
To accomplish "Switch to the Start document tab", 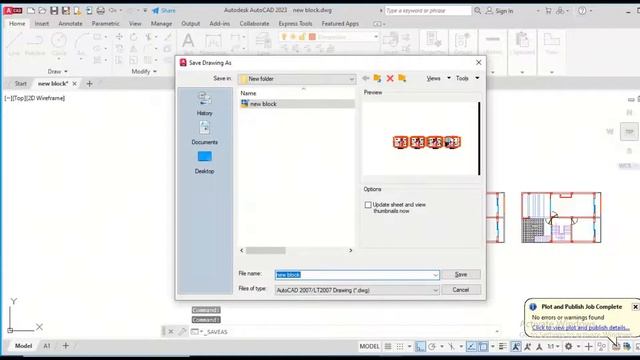I will pyautogui.click(x=20, y=84).
